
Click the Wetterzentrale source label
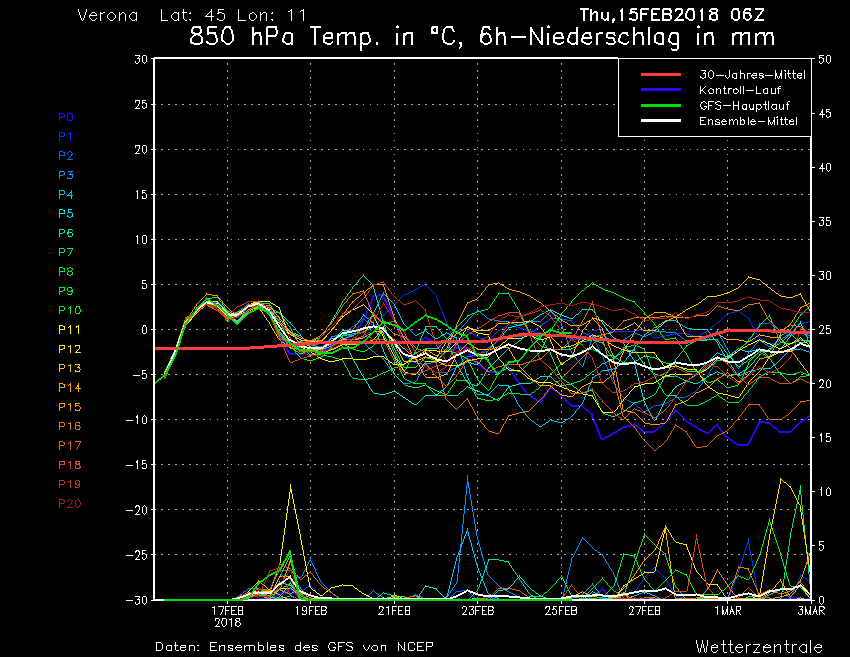[759, 647]
